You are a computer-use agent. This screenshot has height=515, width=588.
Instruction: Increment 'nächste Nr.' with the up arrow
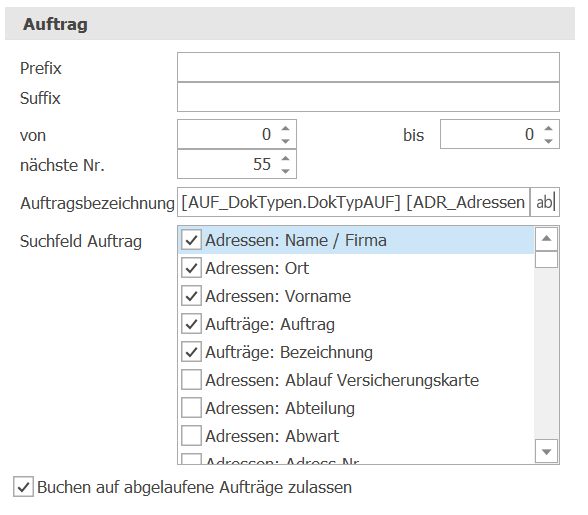[286, 158]
